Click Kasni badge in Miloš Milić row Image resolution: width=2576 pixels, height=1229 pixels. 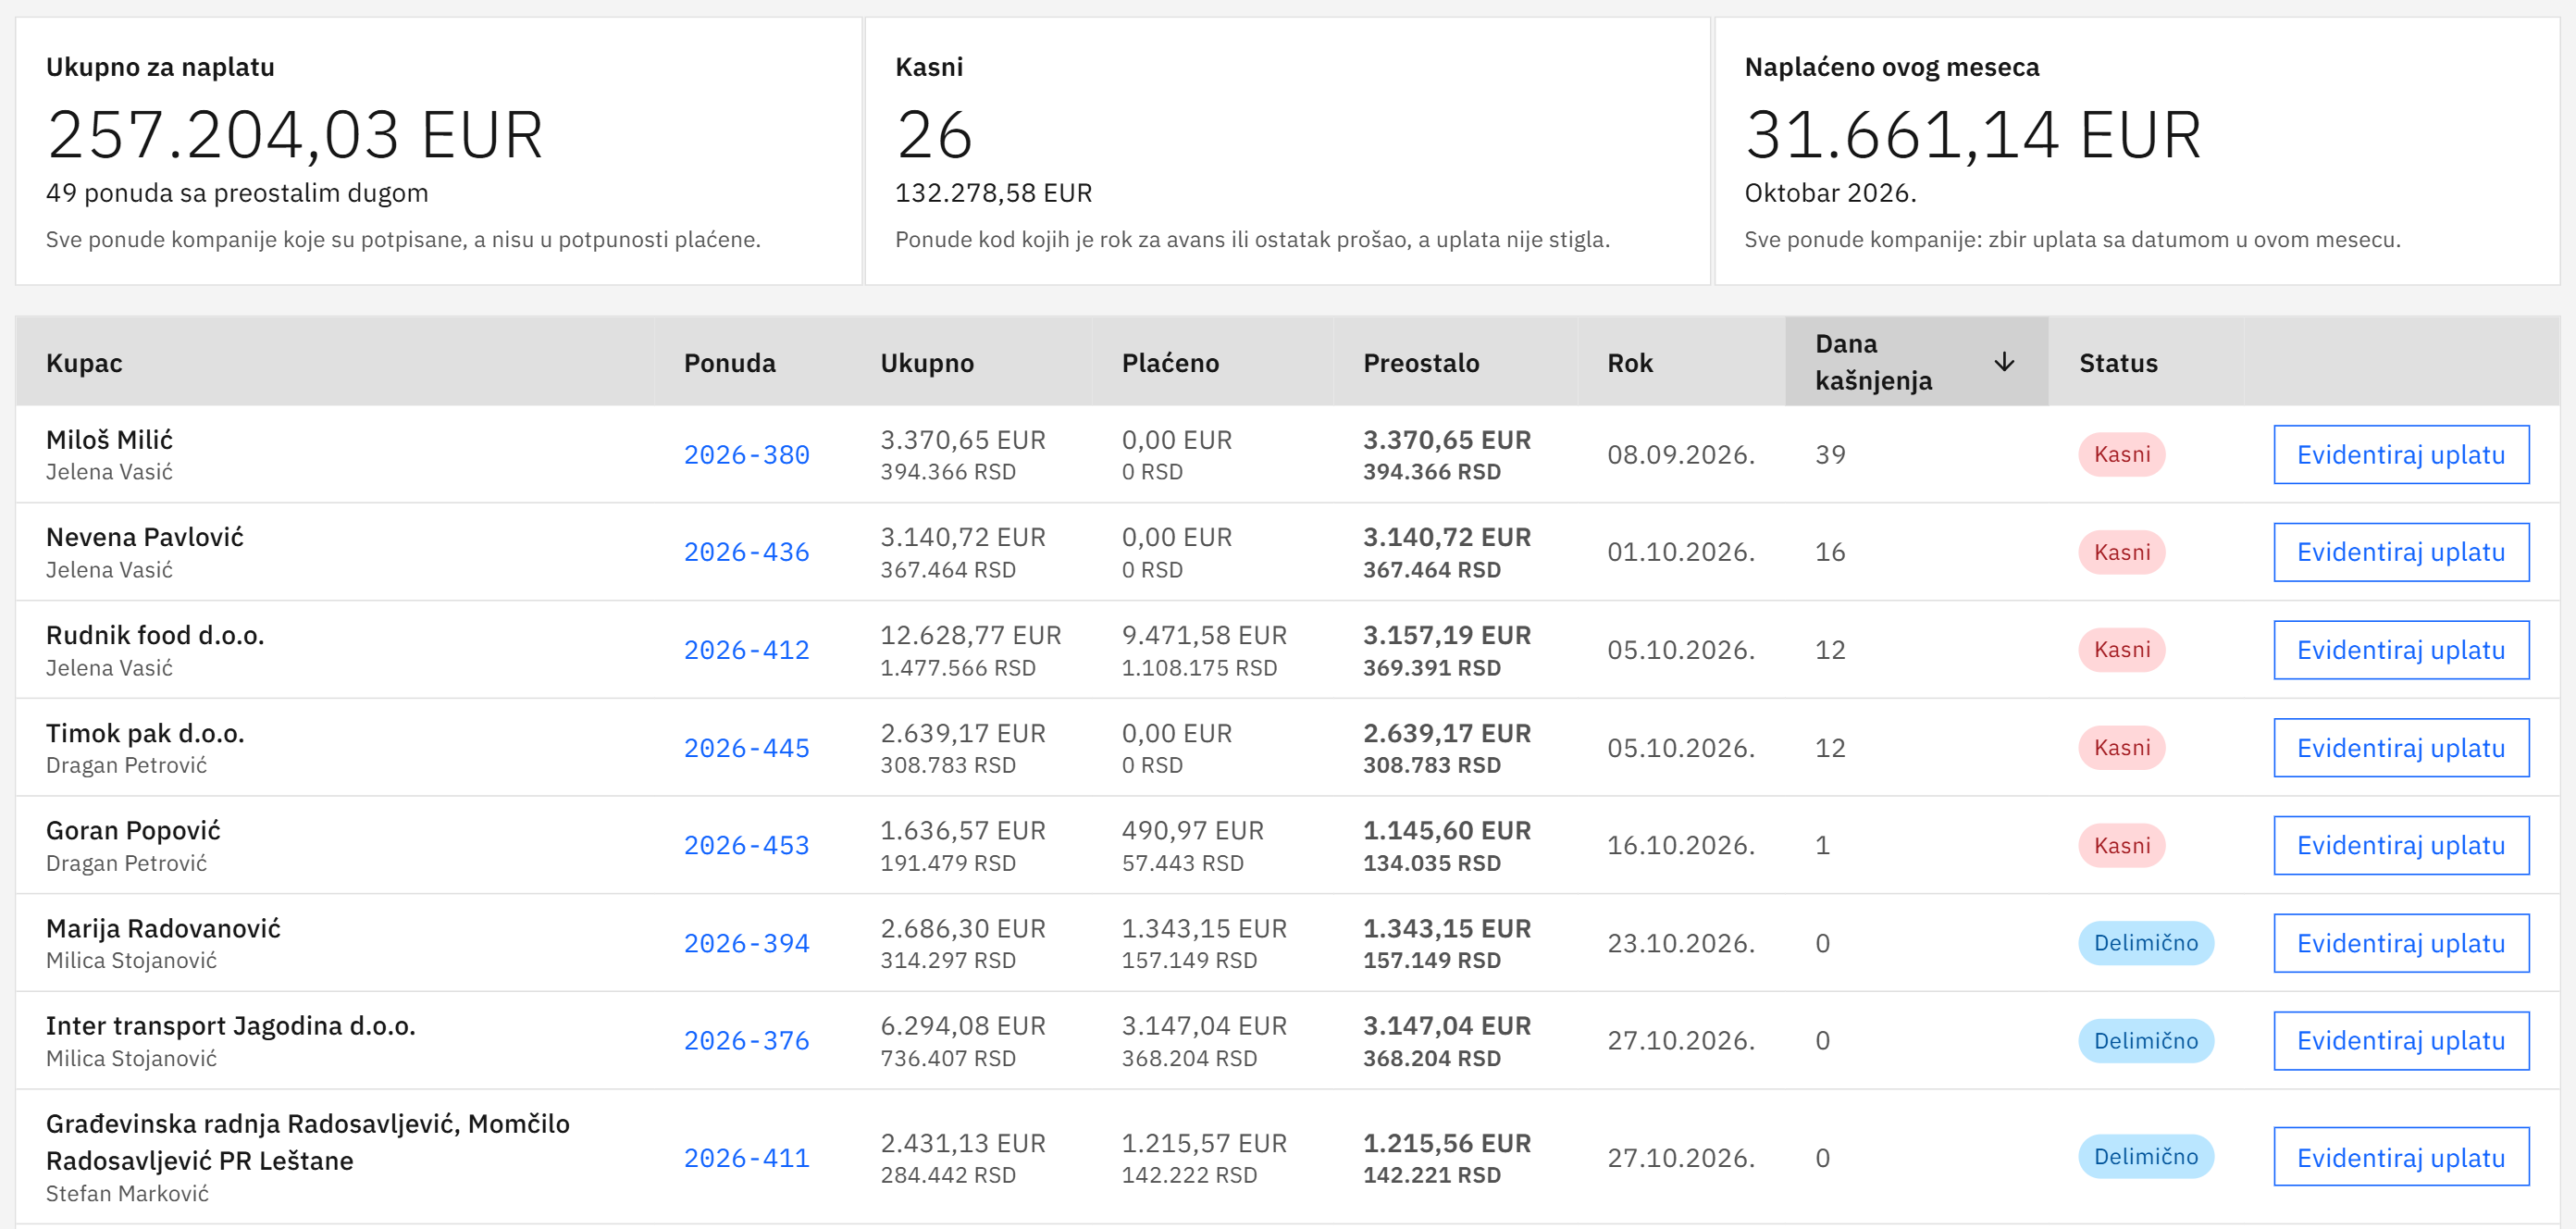pyautogui.click(x=2121, y=455)
